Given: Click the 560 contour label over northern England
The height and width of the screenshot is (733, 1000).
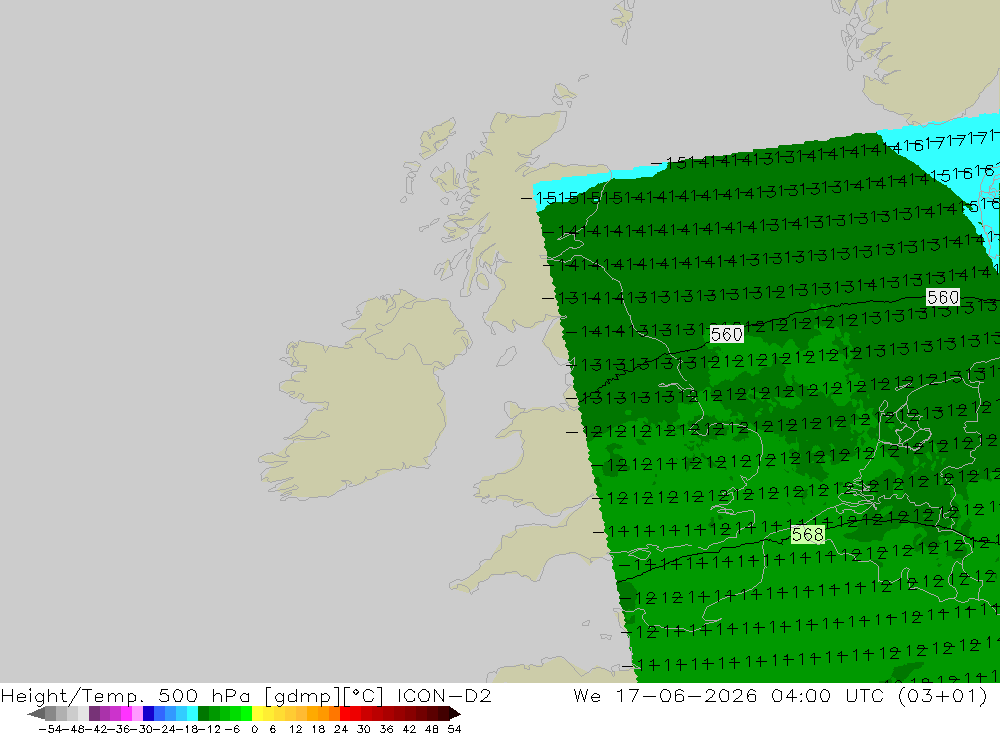Looking at the screenshot, I should pos(726,334).
